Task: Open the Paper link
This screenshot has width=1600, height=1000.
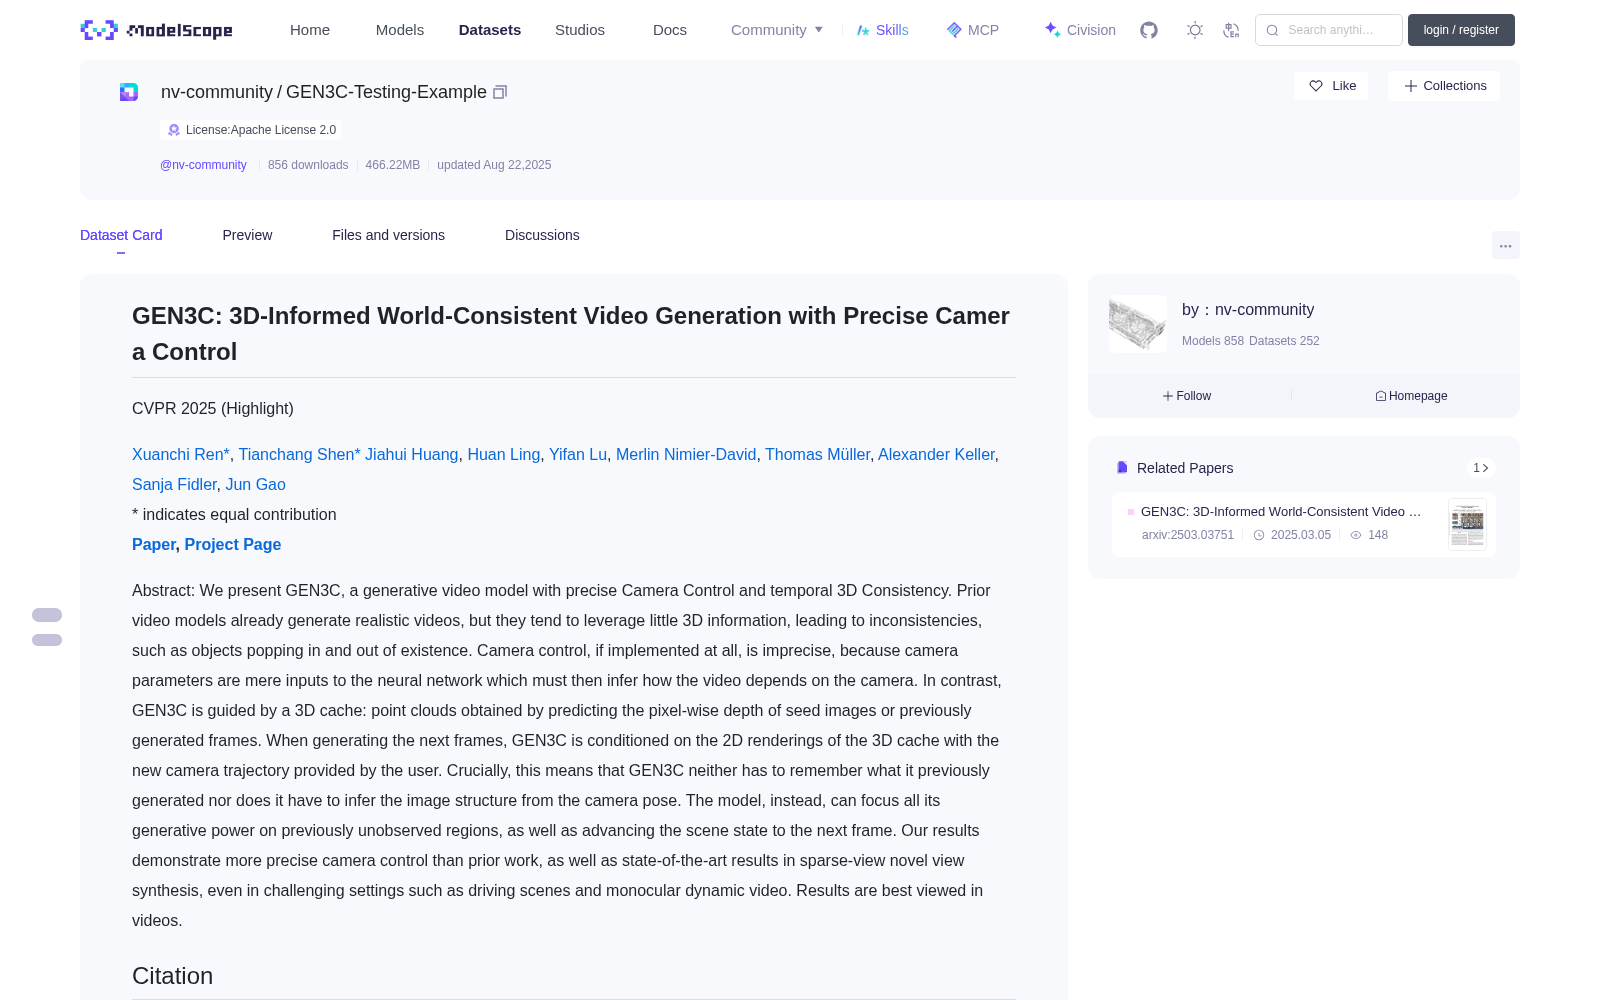Action: click(x=154, y=544)
